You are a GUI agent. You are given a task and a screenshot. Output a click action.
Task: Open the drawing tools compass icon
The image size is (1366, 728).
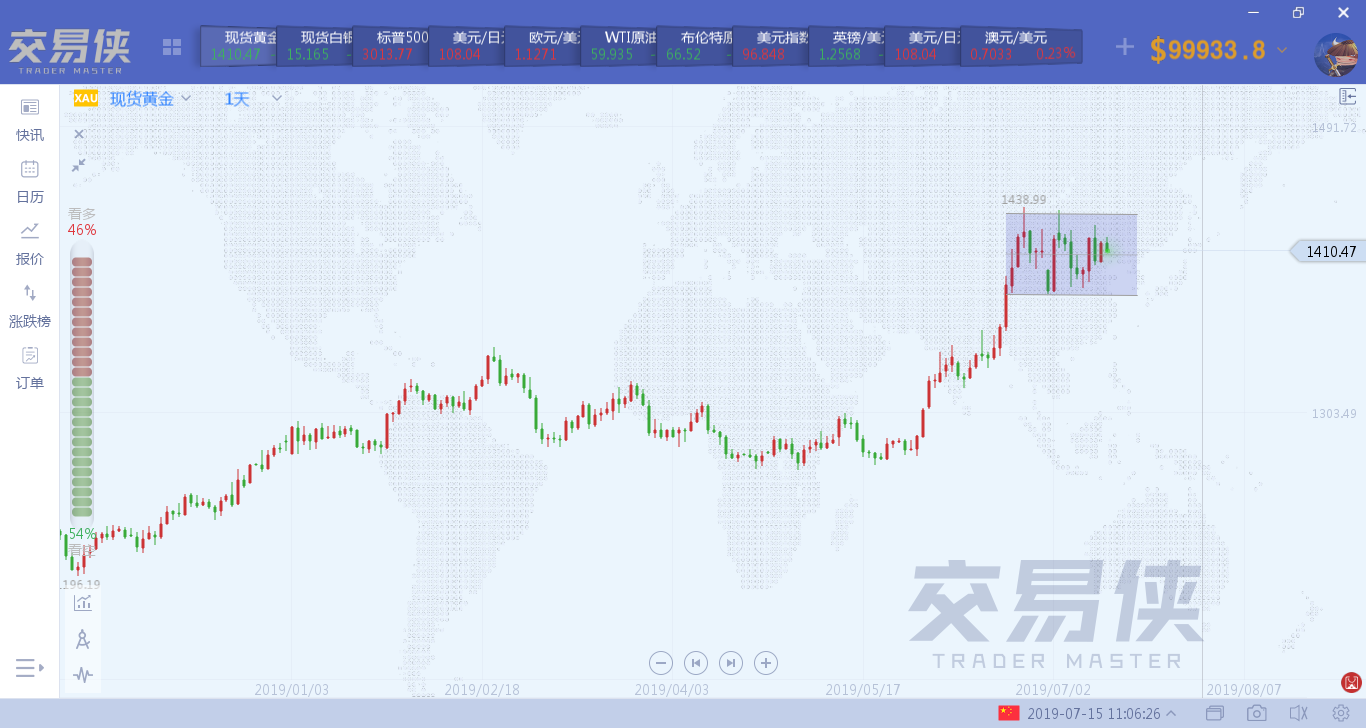pos(83,639)
